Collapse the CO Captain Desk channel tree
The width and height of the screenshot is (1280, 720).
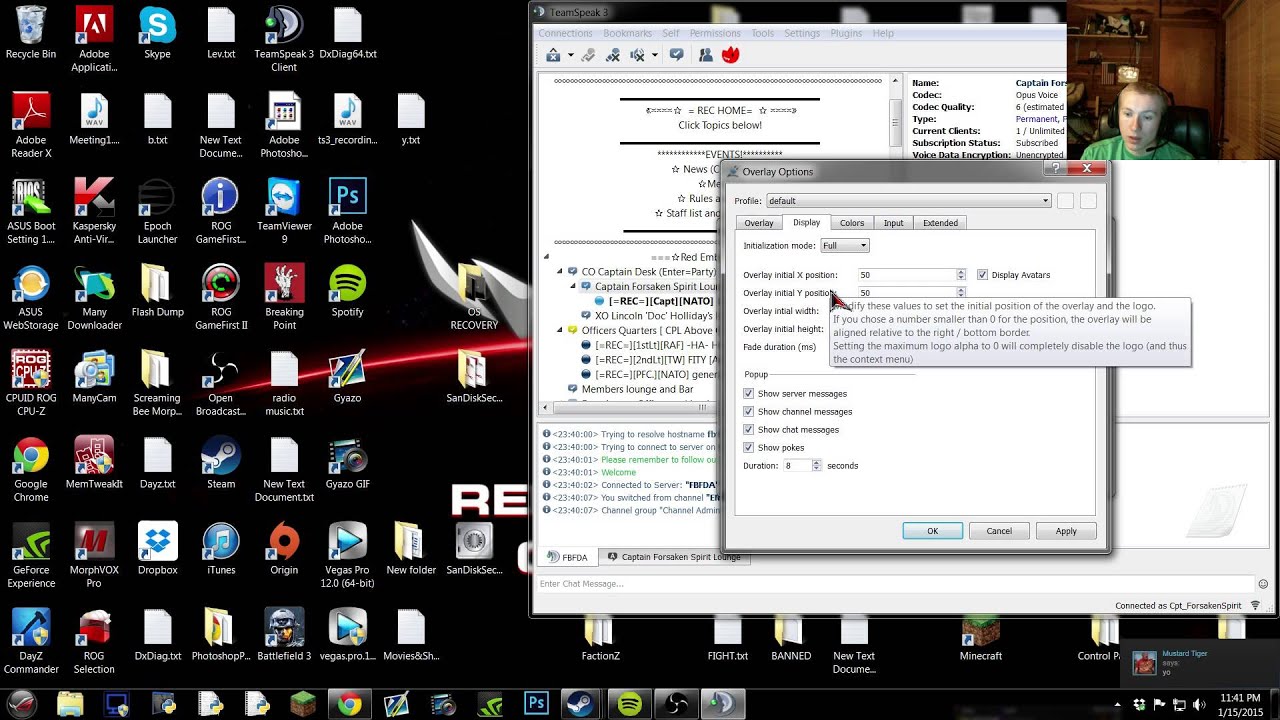(x=560, y=272)
